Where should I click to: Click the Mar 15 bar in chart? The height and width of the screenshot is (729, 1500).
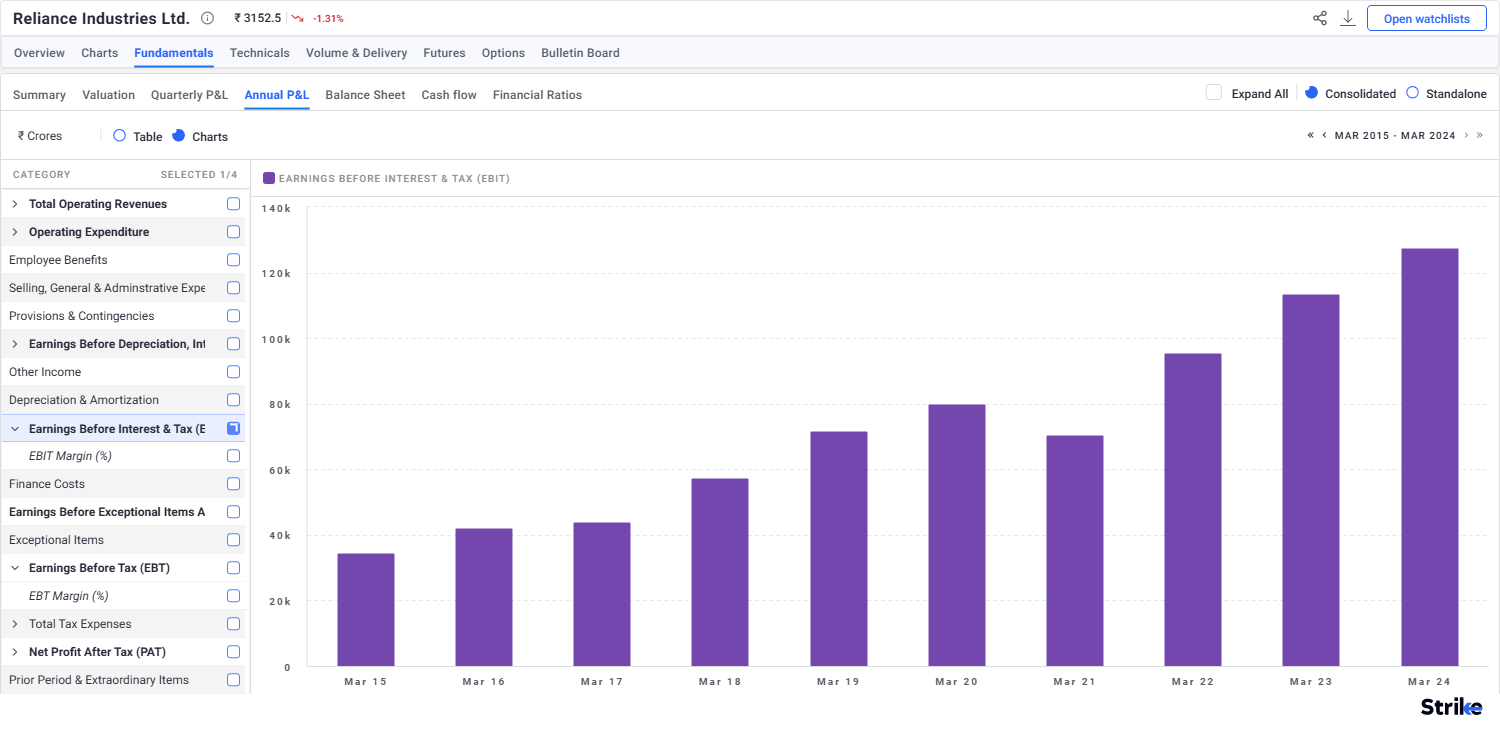click(366, 610)
